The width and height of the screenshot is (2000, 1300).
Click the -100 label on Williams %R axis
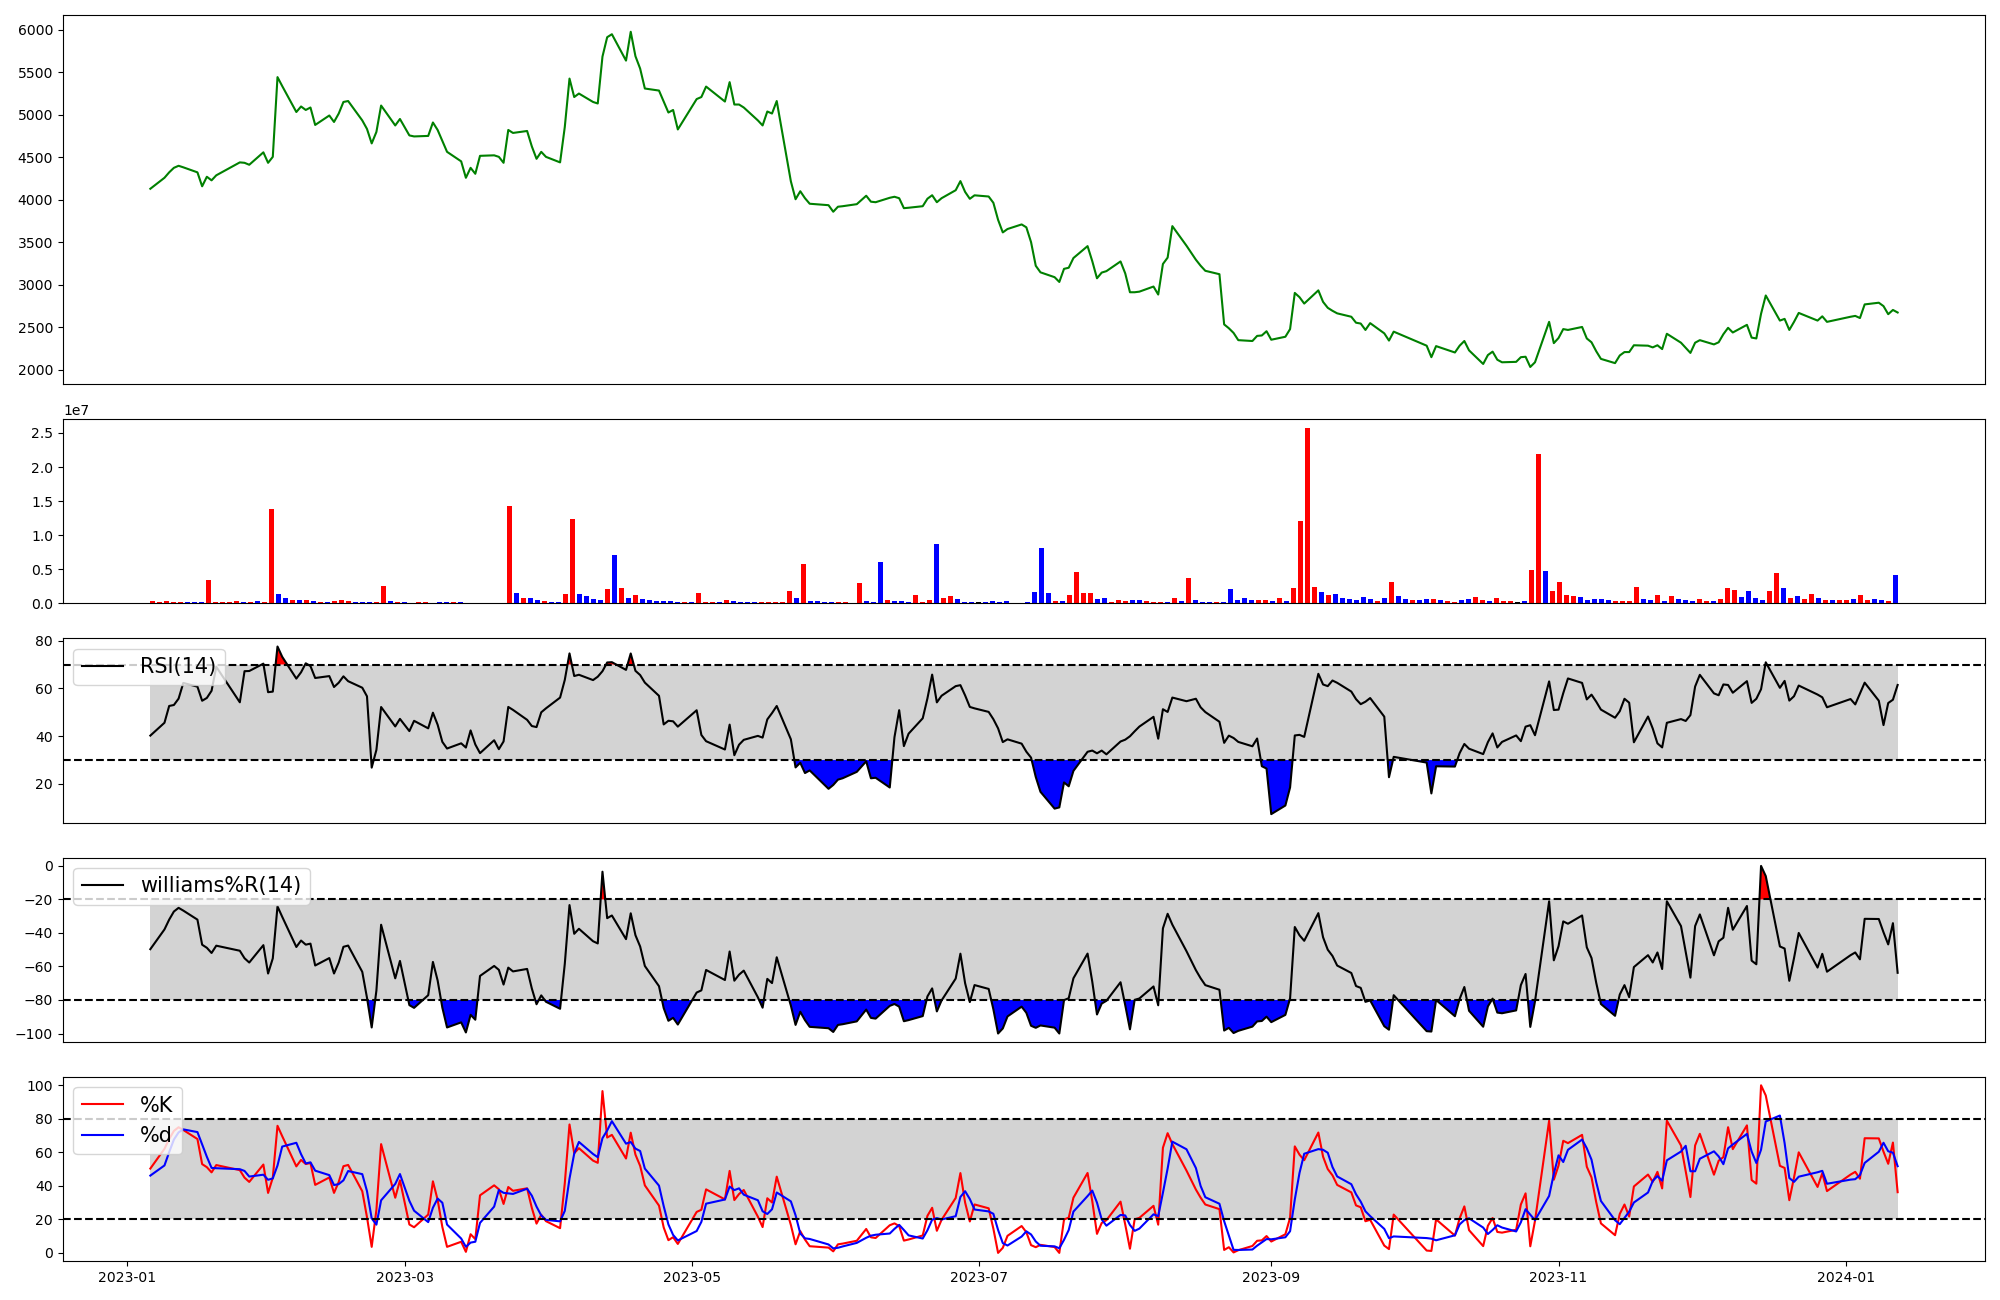tap(35, 1034)
